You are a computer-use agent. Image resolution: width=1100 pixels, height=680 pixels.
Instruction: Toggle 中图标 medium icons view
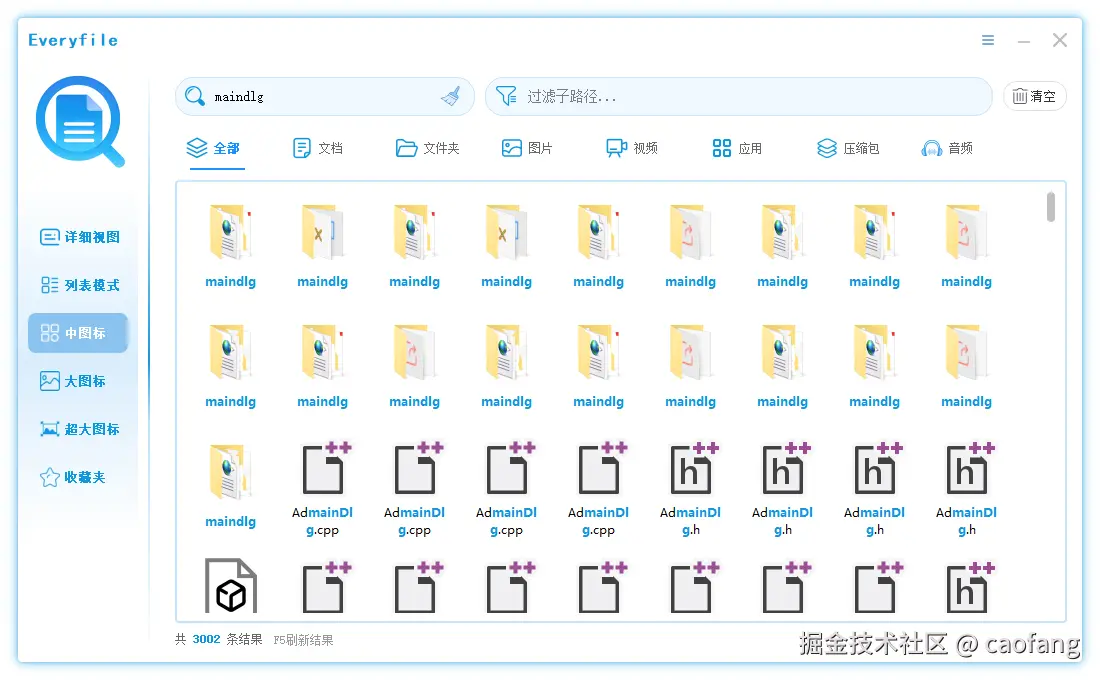pyautogui.click(x=77, y=333)
